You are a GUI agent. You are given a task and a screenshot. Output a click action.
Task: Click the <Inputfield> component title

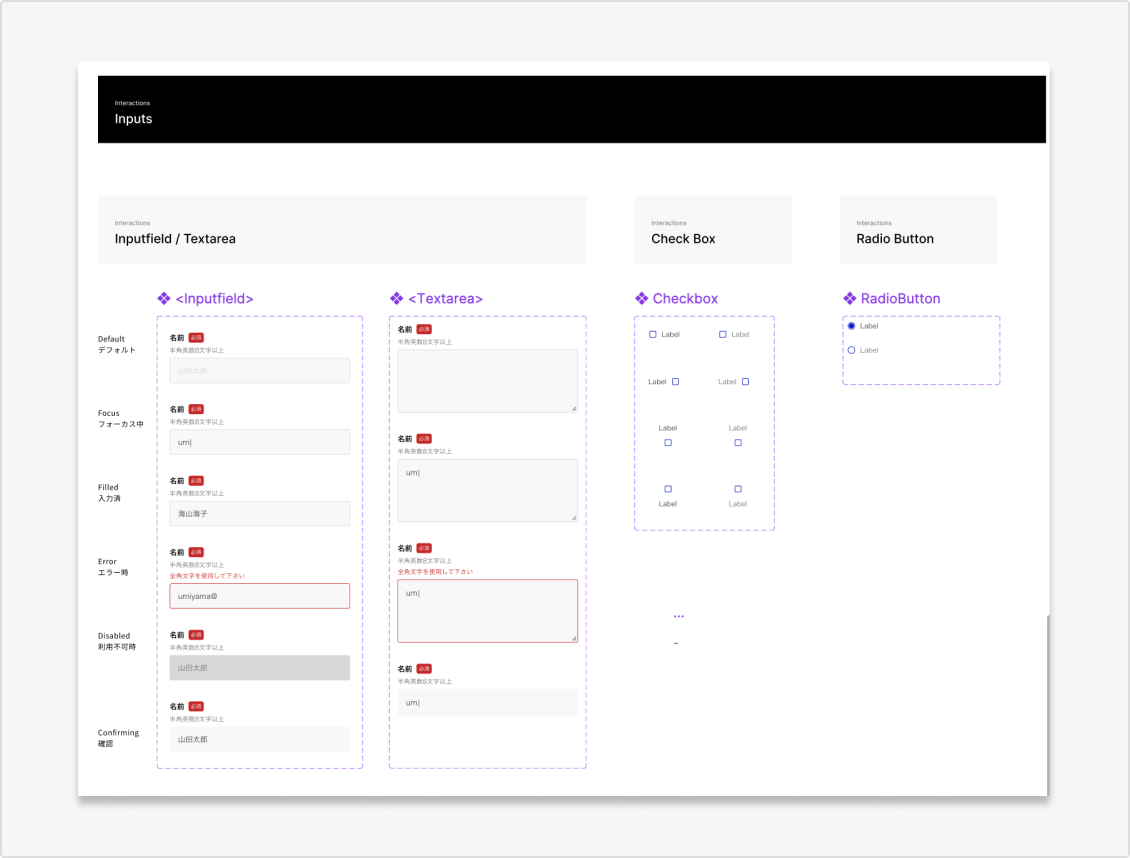[215, 298]
